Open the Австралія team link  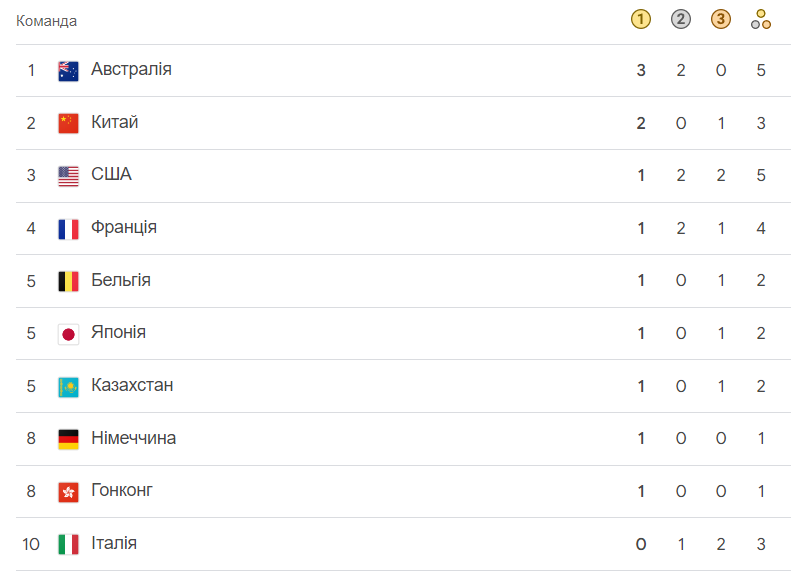[x=131, y=69]
